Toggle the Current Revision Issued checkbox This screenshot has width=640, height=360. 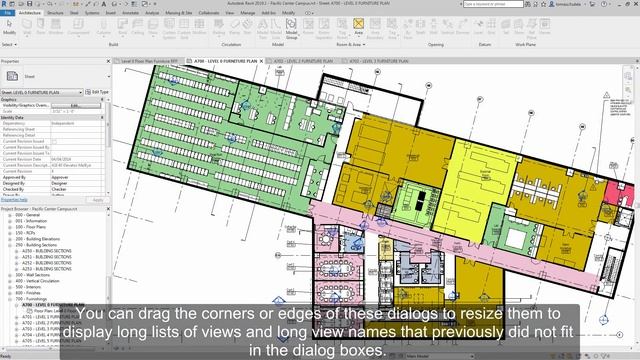click(54, 141)
